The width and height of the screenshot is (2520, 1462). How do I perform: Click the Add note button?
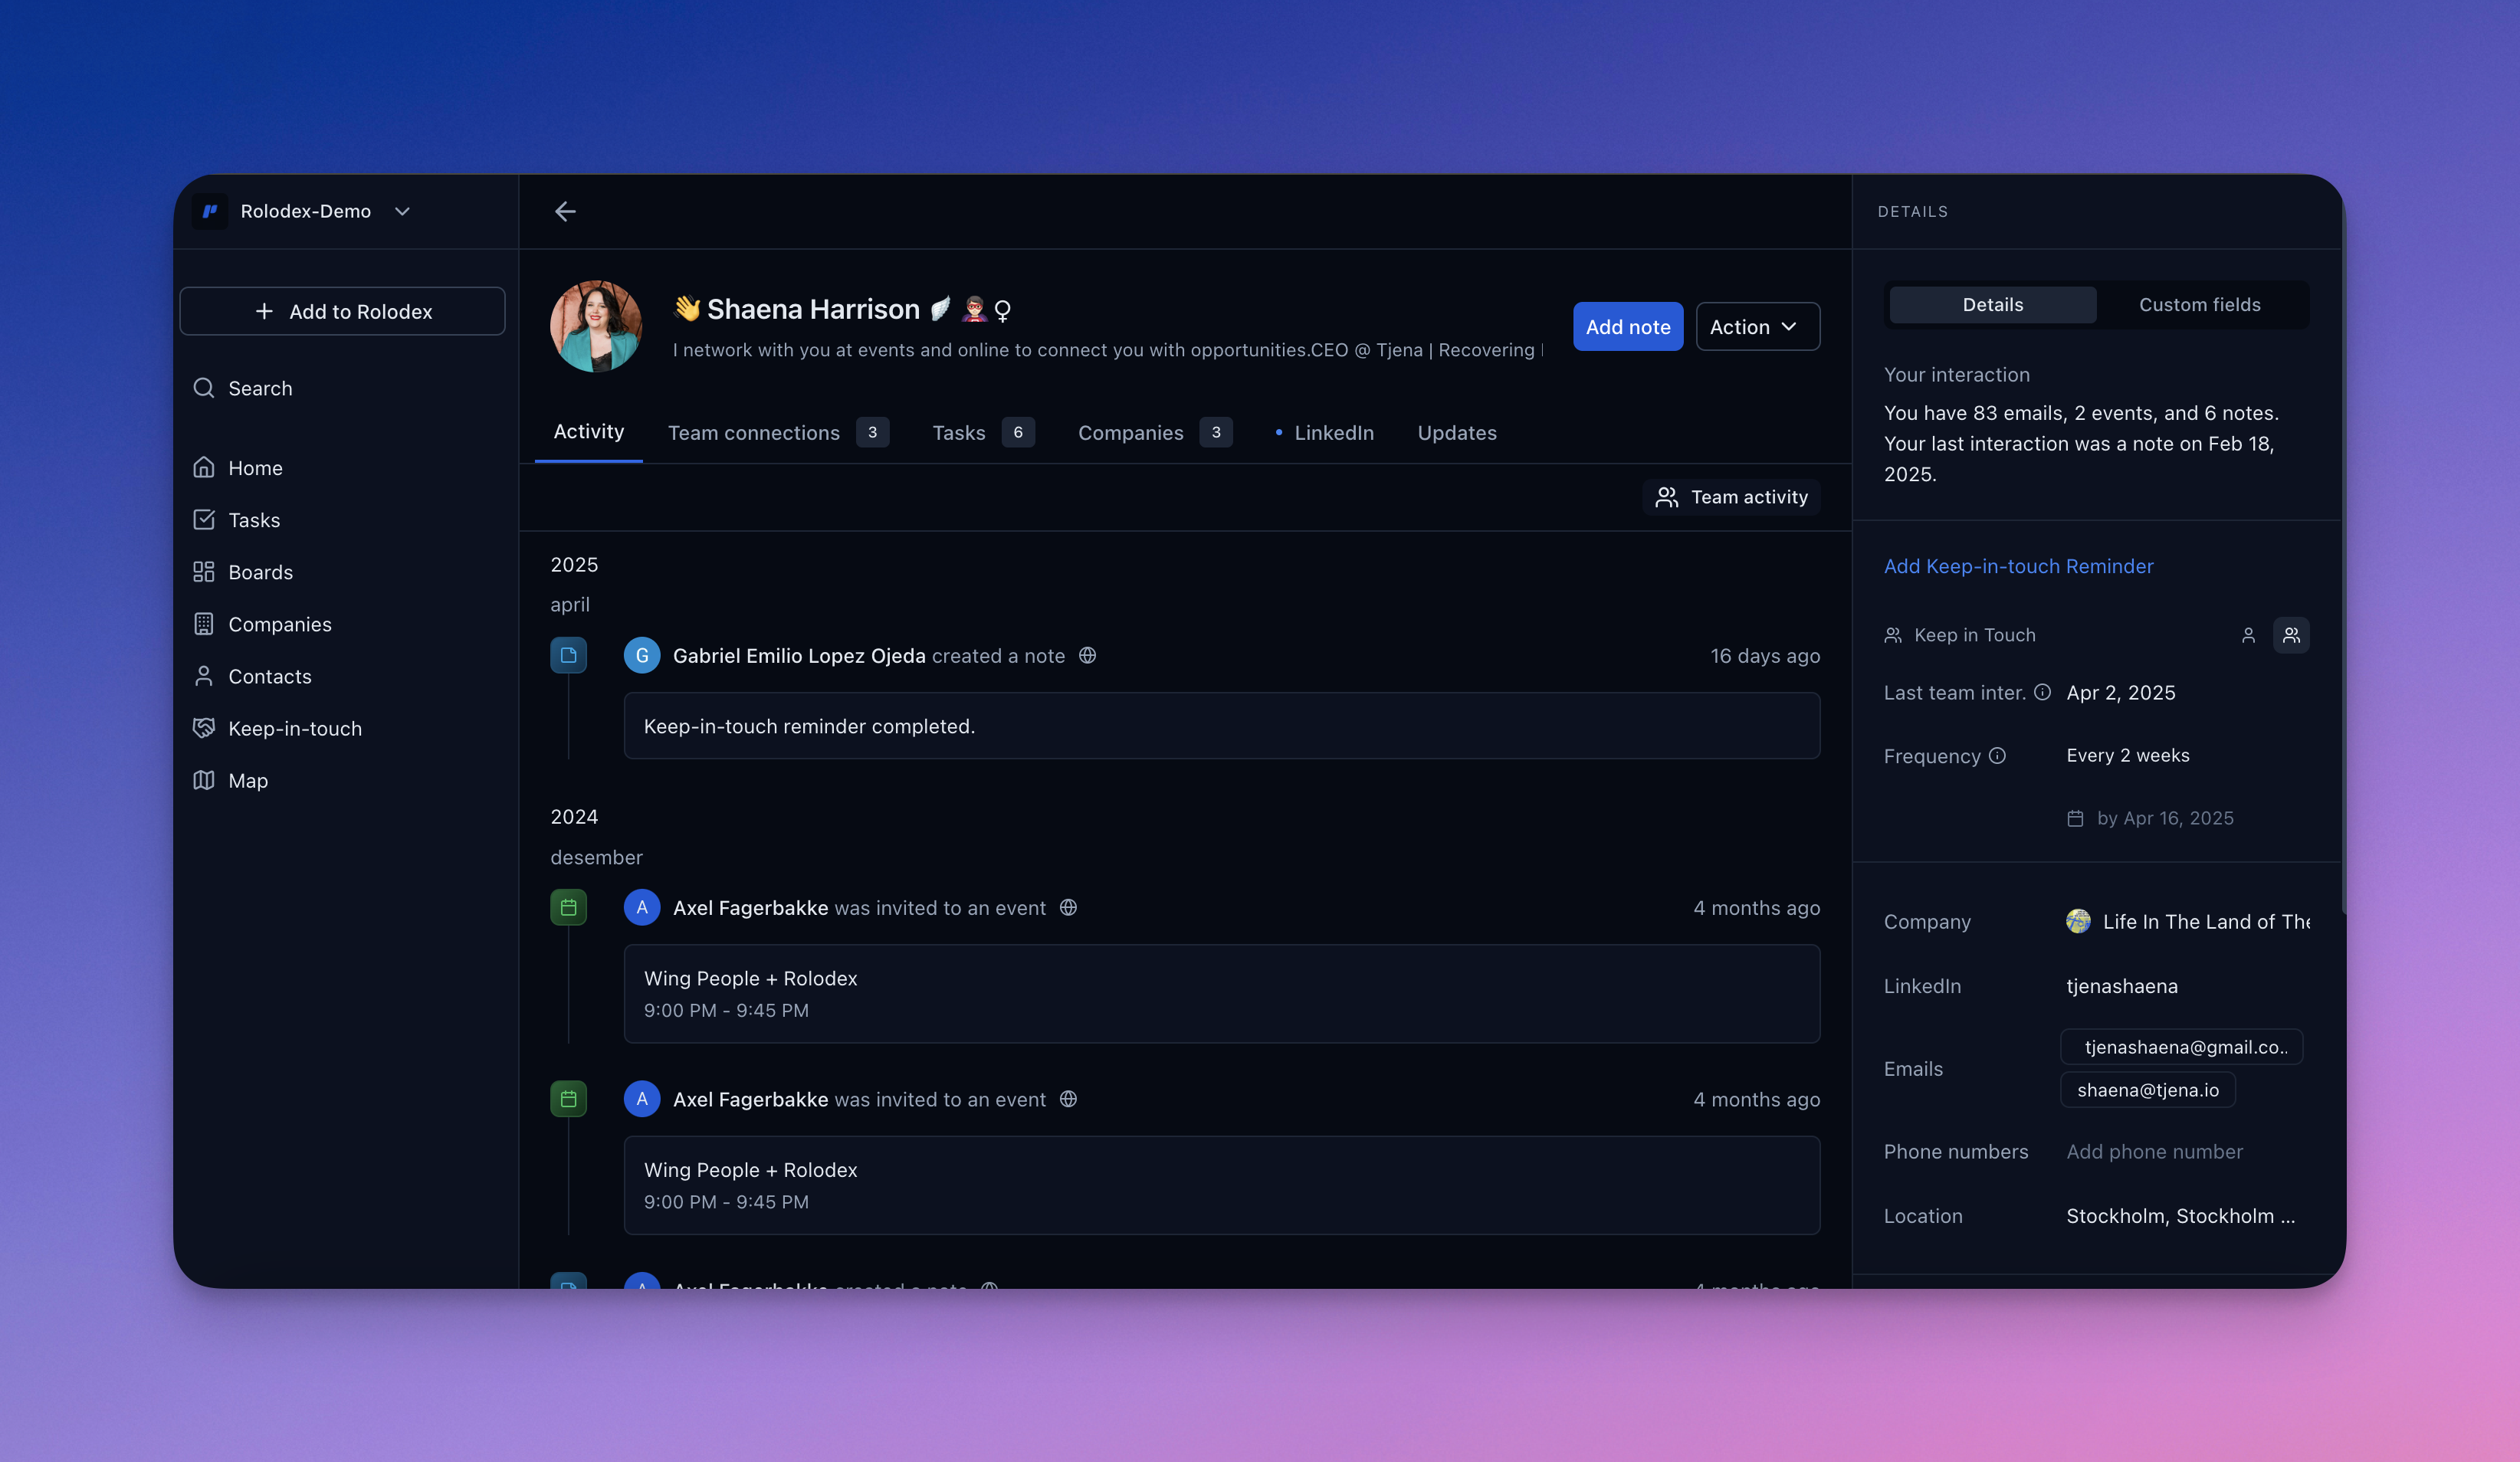click(1627, 327)
